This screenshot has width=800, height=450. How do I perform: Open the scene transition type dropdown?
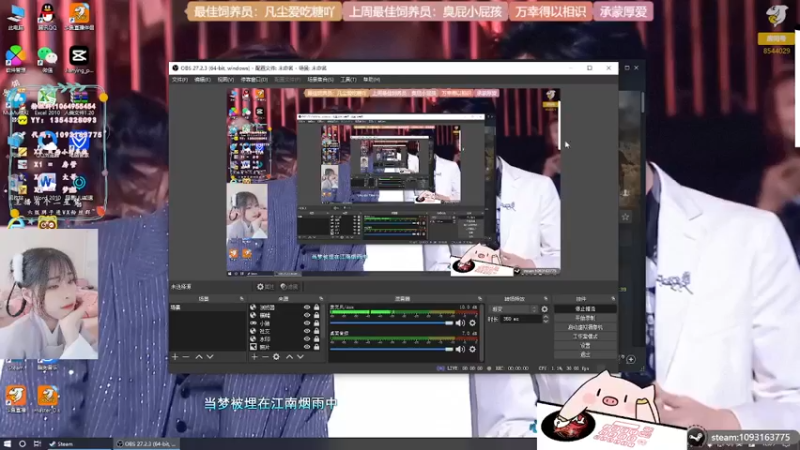click(513, 309)
